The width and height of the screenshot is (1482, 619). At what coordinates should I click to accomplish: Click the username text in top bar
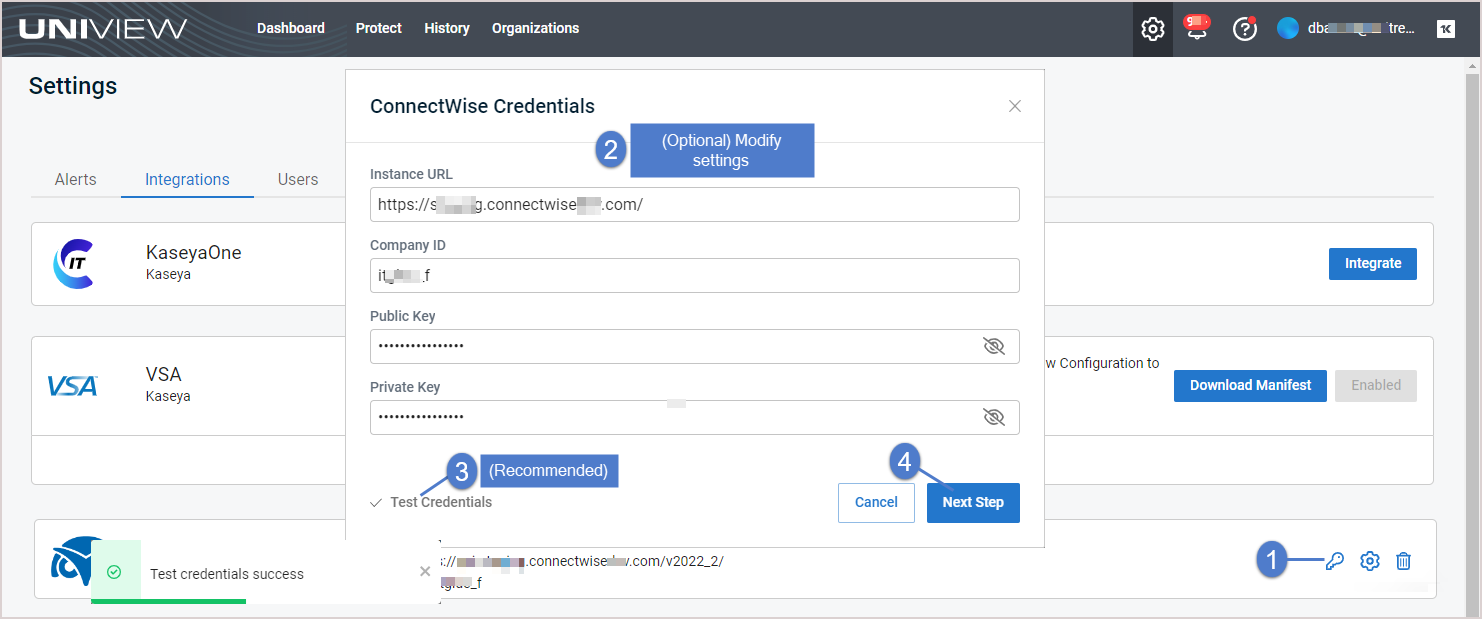tap(1361, 29)
